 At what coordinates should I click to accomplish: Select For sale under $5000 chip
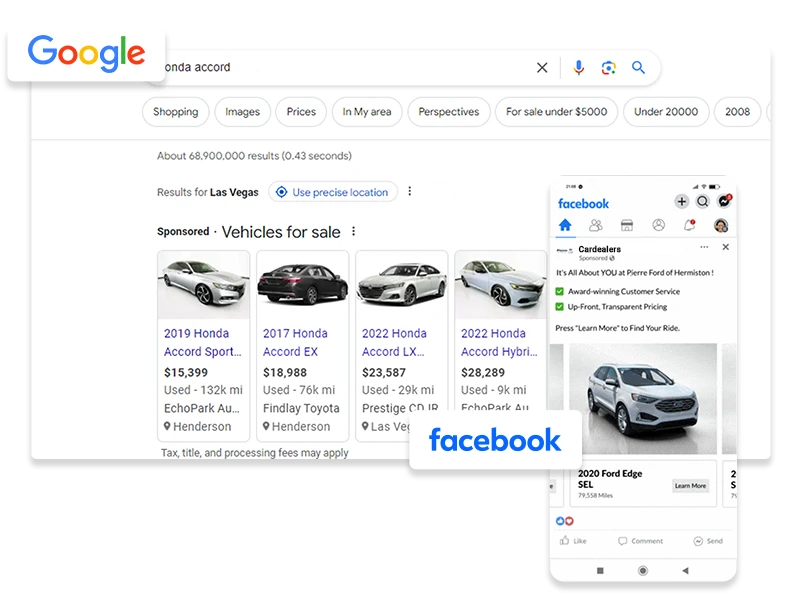[x=557, y=112]
